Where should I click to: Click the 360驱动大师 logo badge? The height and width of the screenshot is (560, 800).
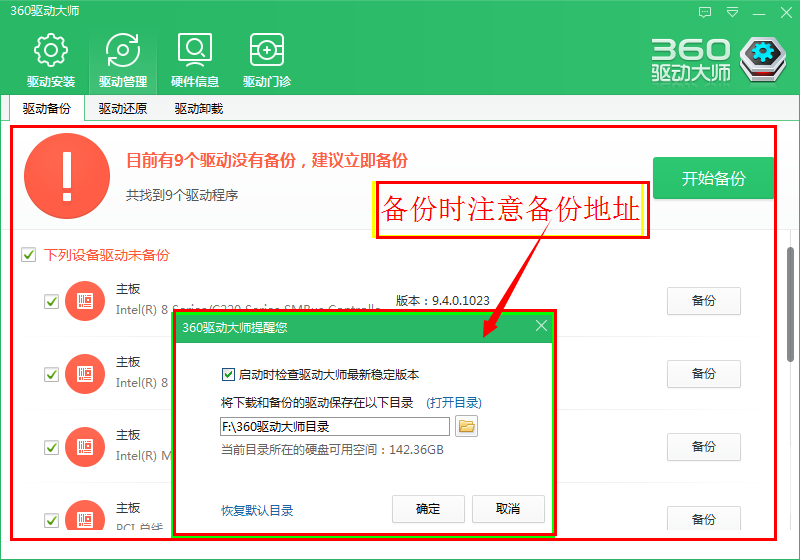pos(763,60)
